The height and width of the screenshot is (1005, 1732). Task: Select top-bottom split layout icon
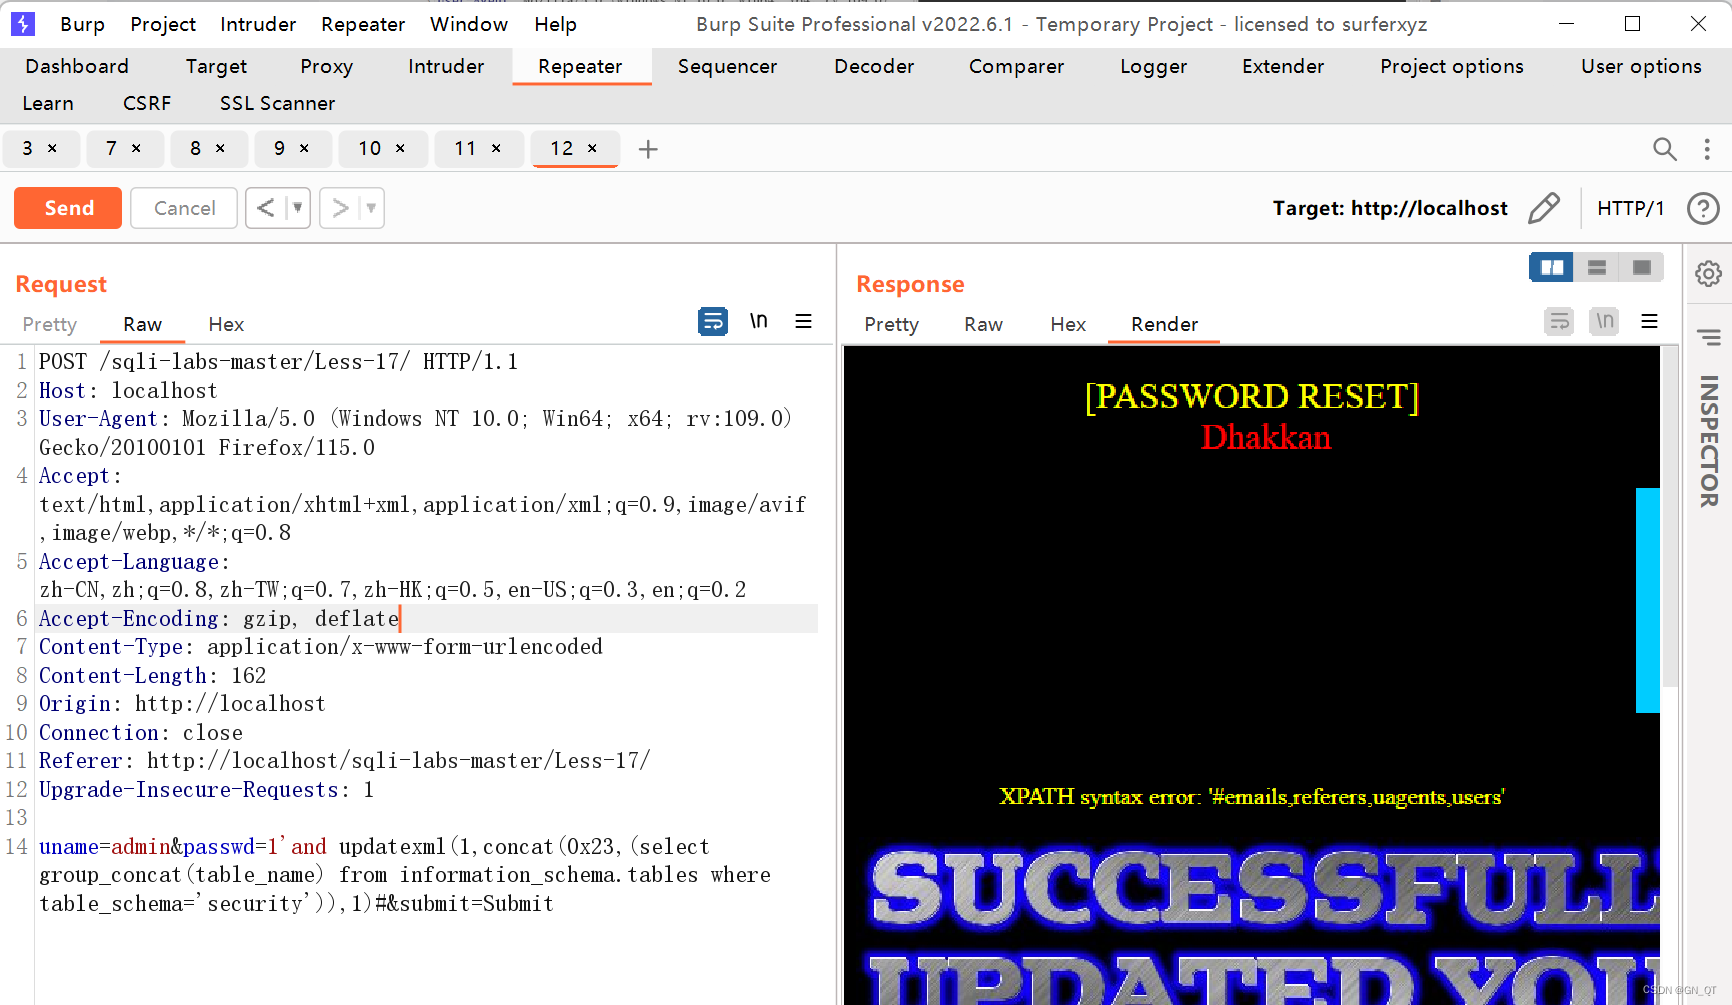tap(1597, 267)
